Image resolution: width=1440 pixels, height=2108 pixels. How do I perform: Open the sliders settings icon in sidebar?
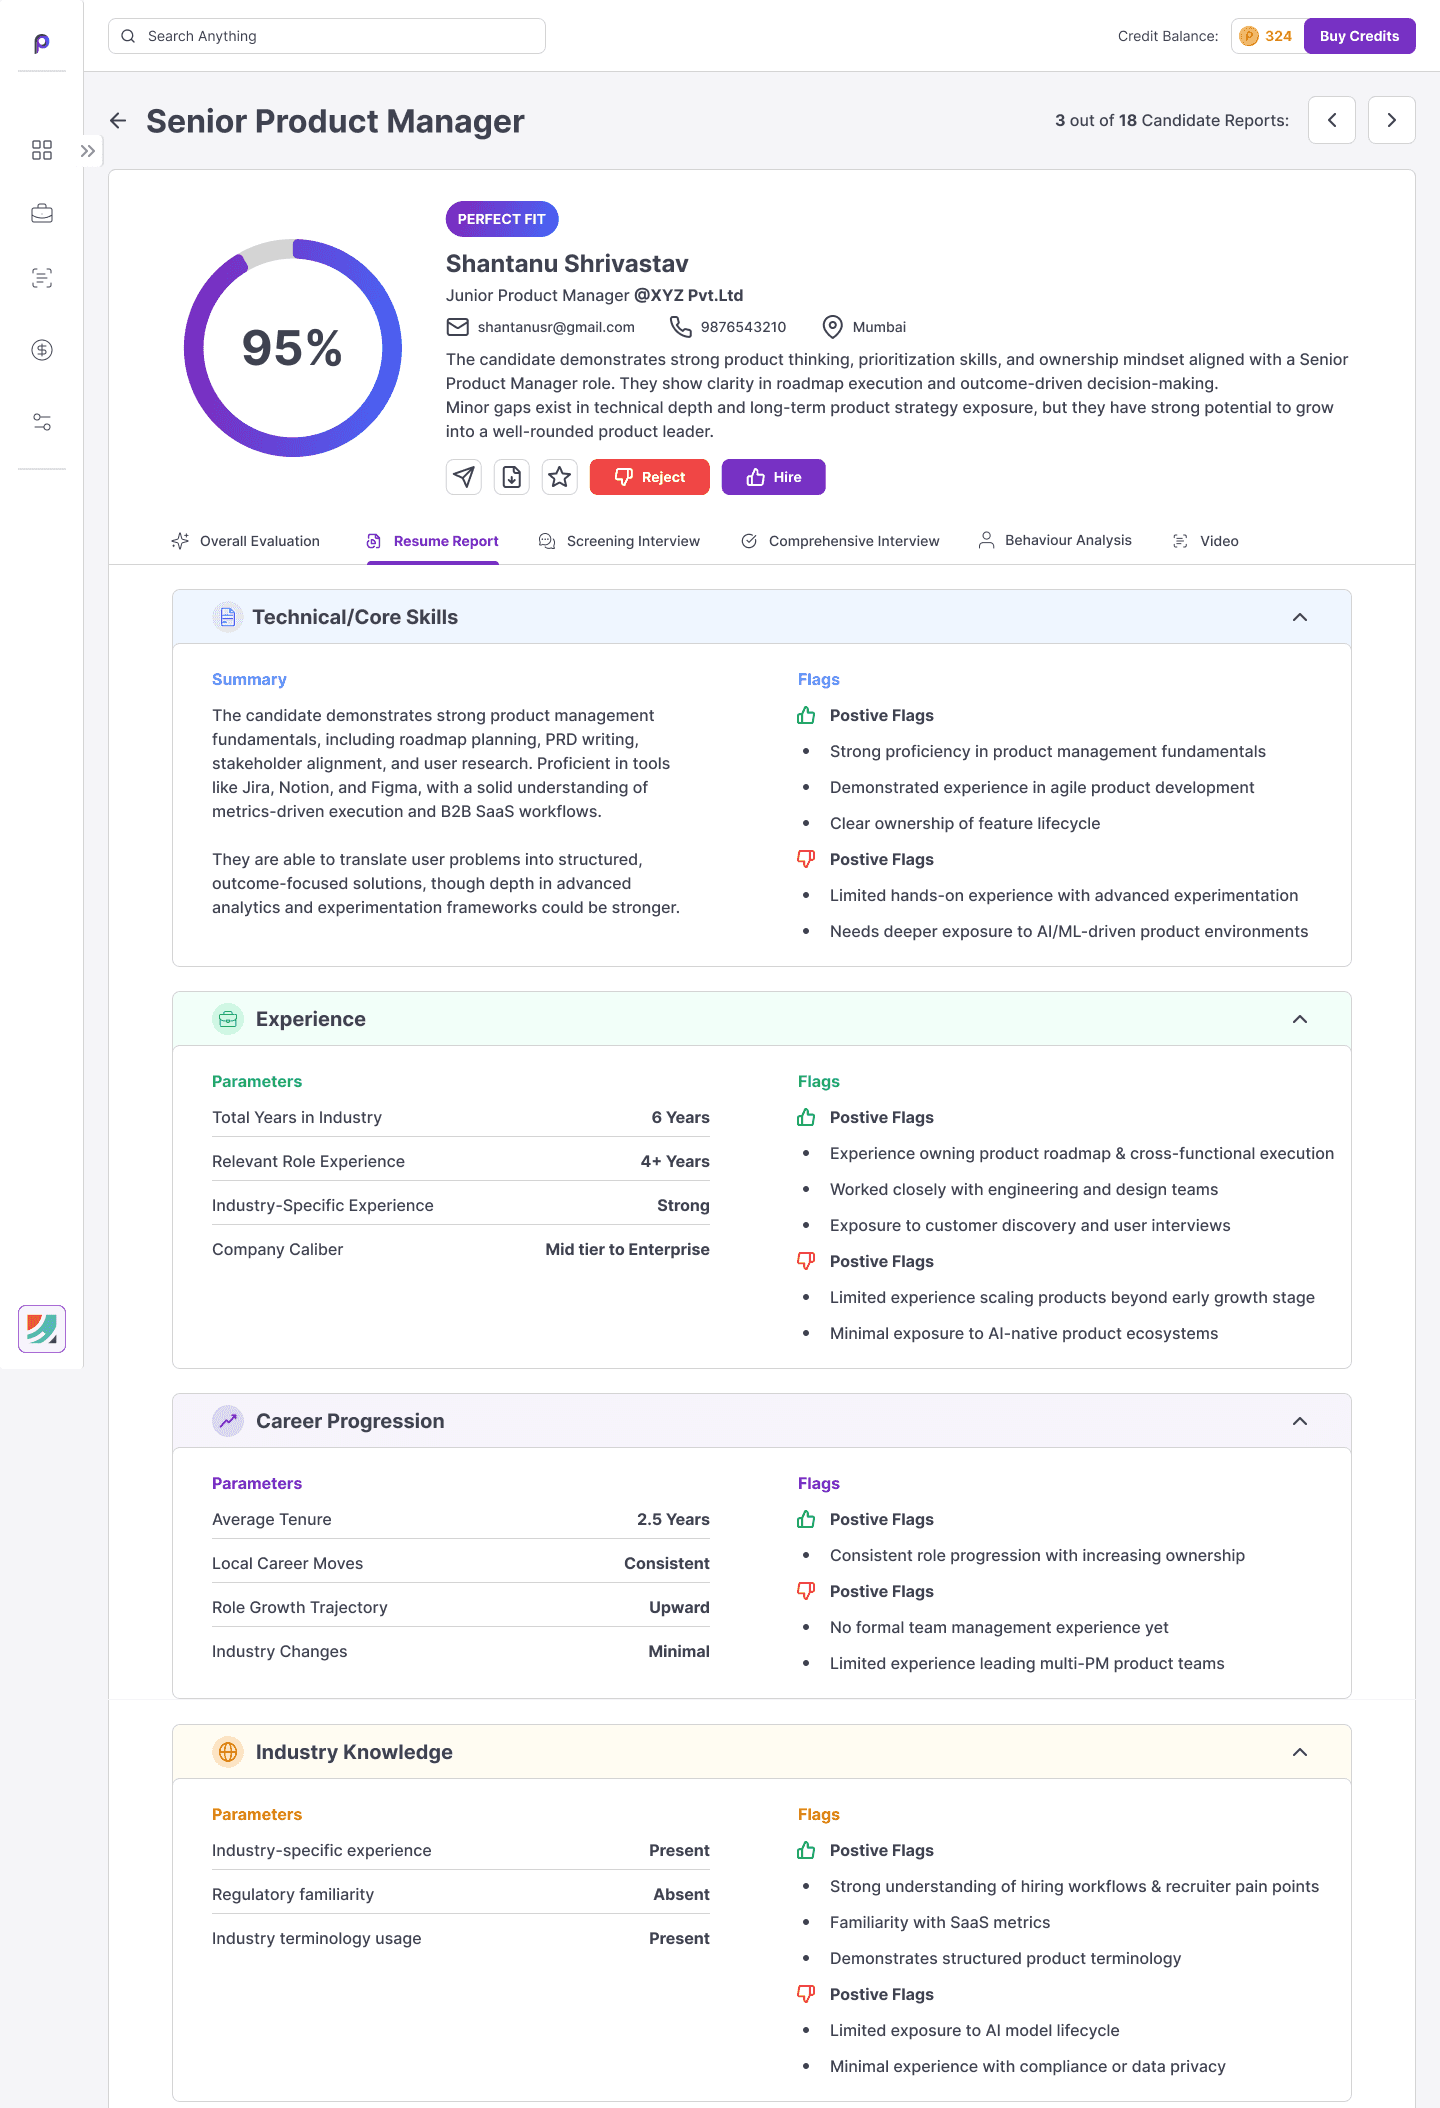click(42, 422)
